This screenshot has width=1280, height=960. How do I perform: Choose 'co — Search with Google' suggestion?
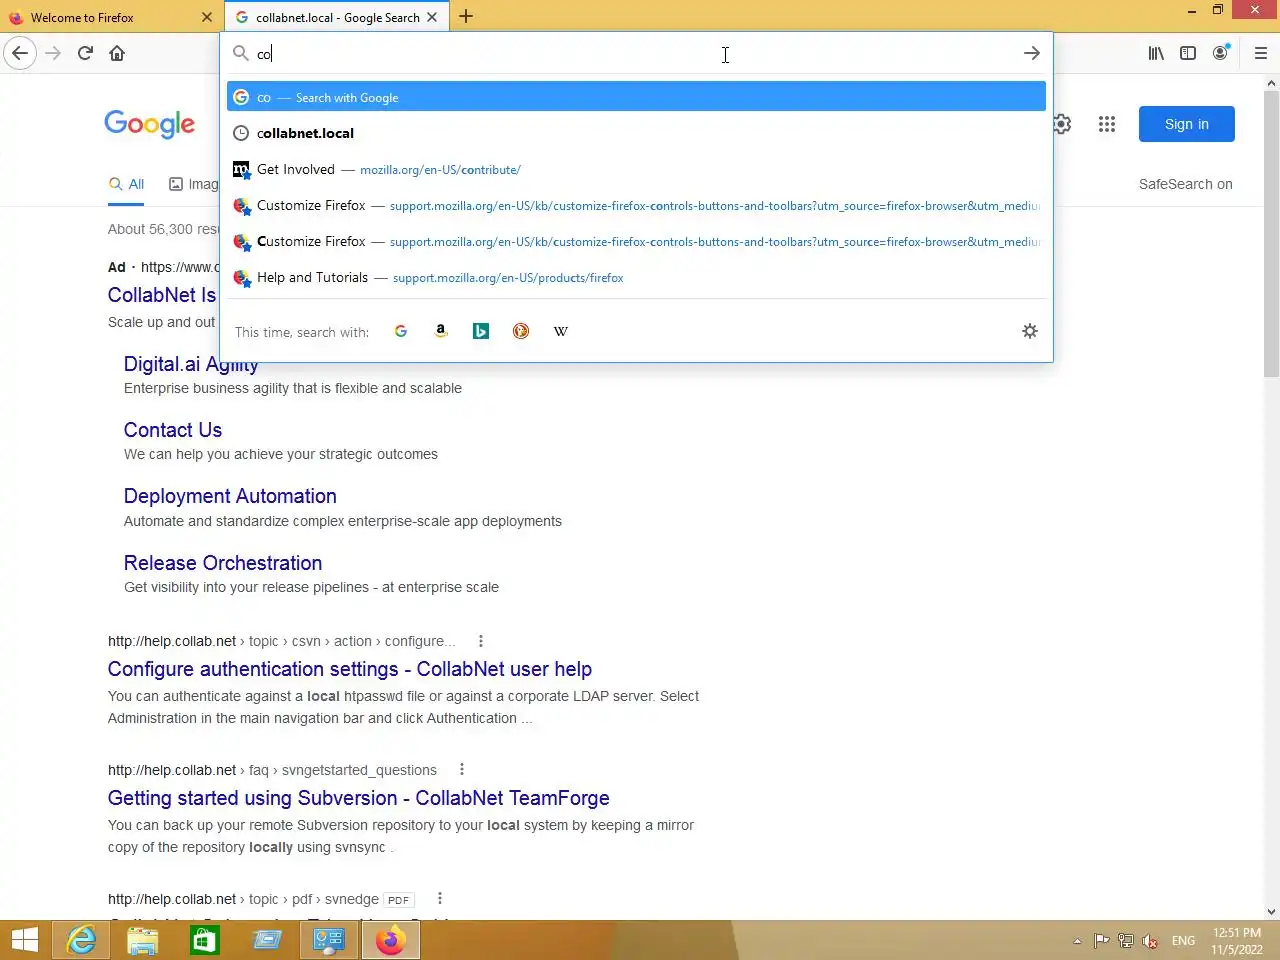tap(636, 97)
